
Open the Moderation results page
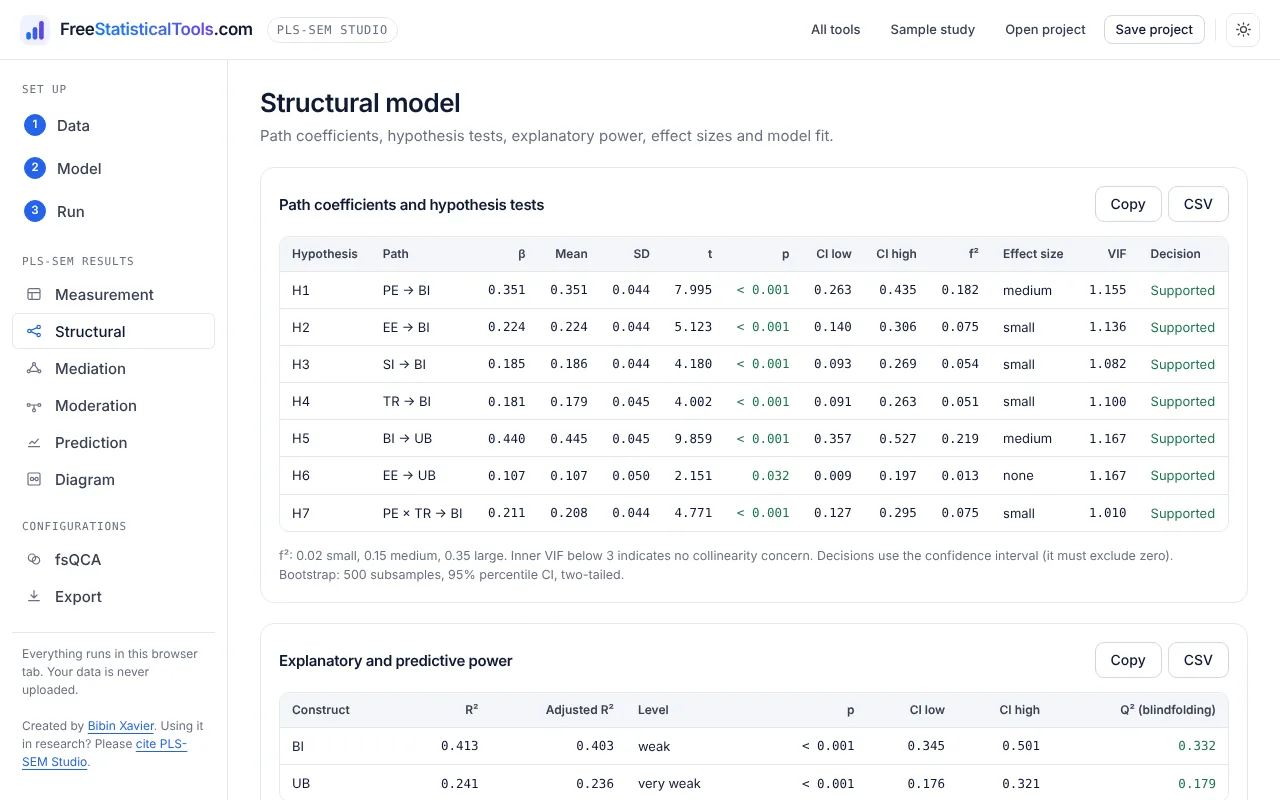pyautogui.click(x=113, y=406)
